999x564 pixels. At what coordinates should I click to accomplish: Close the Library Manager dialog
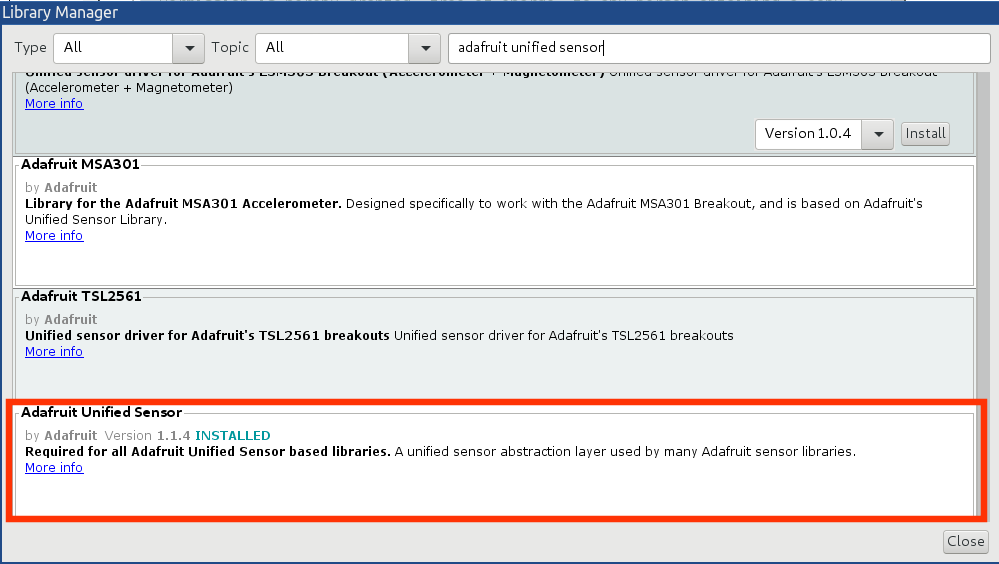point(965,541)
